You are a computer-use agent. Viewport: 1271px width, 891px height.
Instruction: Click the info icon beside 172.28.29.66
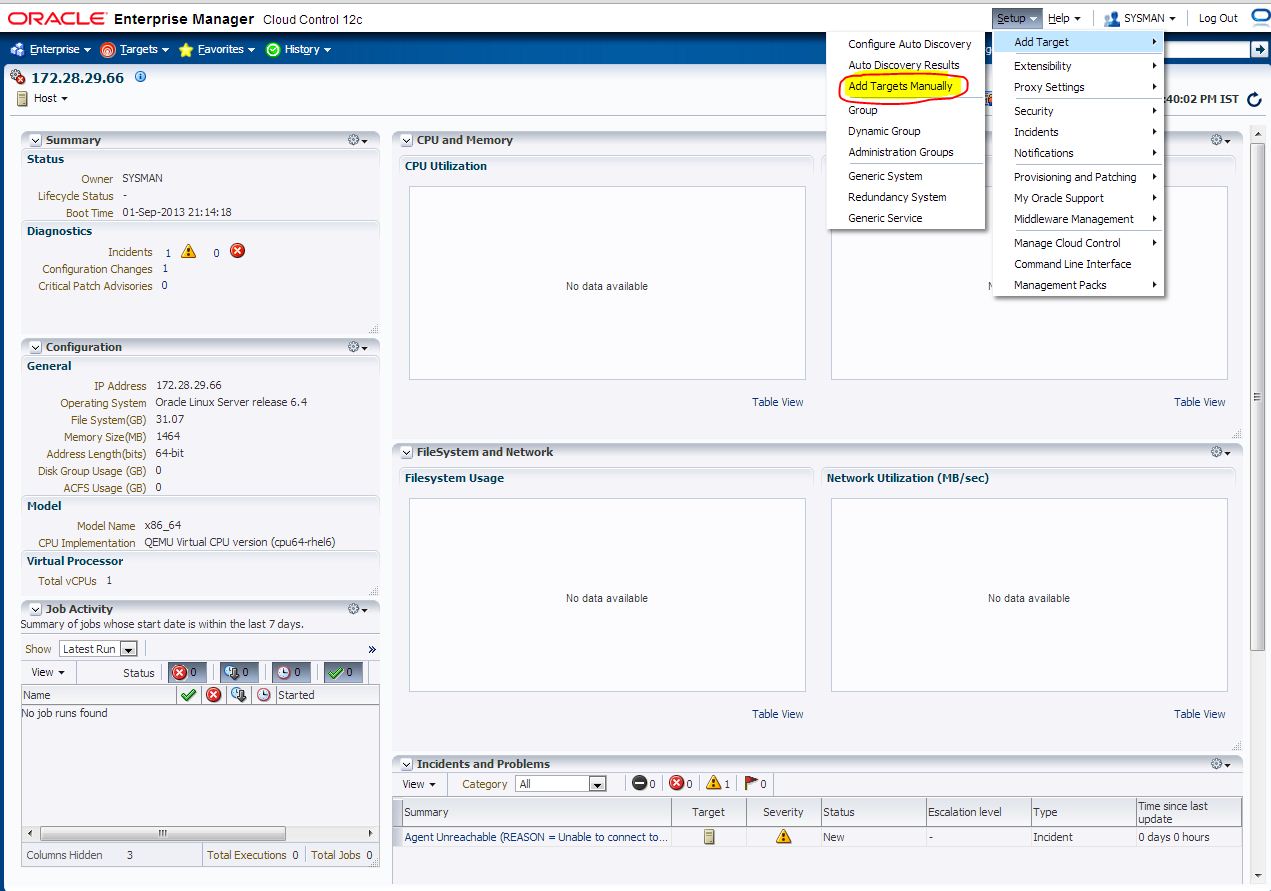point(140,76)
